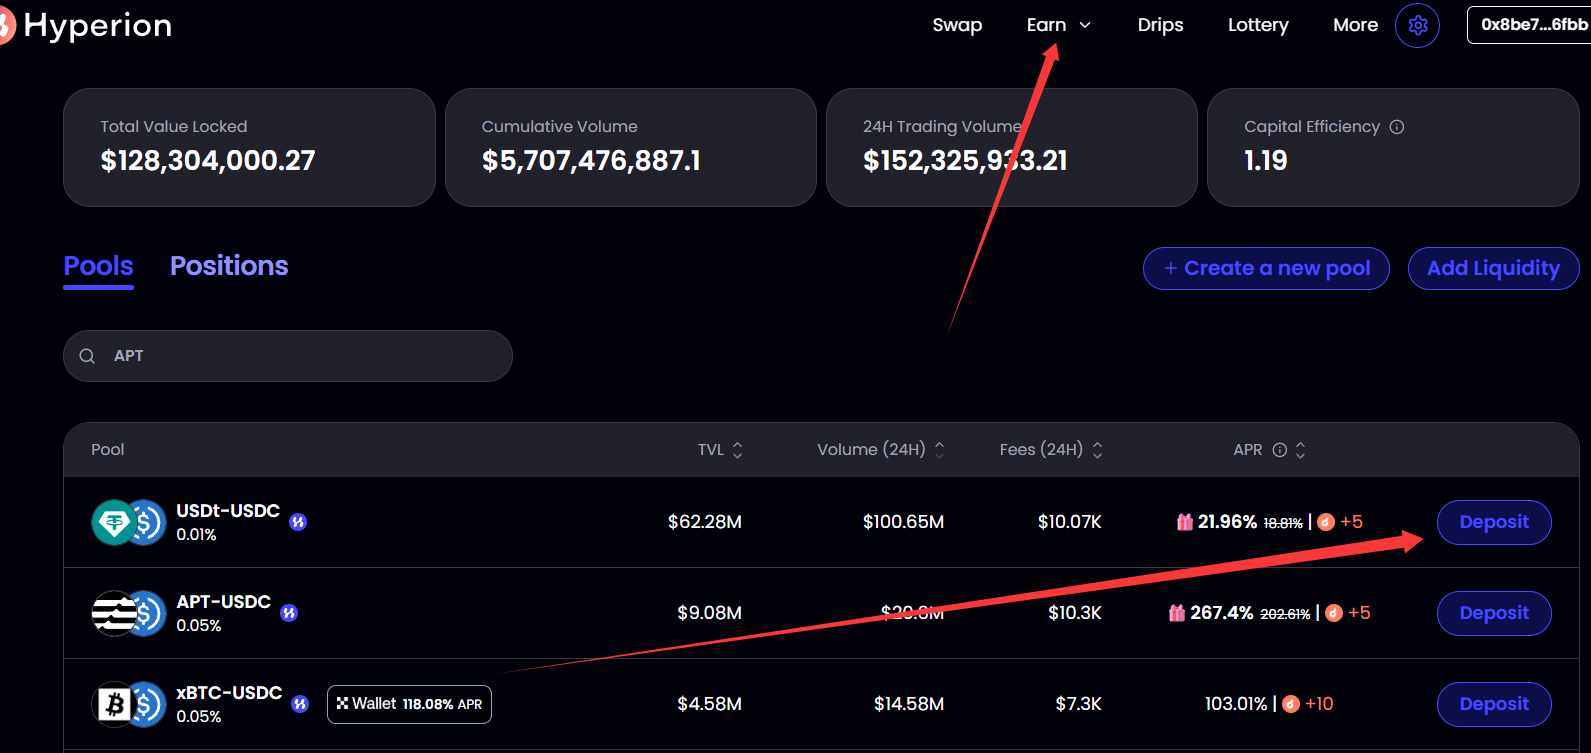Click the badge icon beside xBTC-USDC
Screen dimensions: 1591x753
(x=300, y=703)
